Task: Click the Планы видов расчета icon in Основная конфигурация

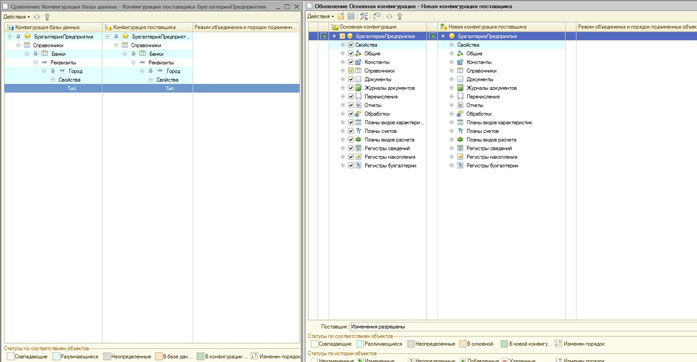Action: (x=358, y=139)
